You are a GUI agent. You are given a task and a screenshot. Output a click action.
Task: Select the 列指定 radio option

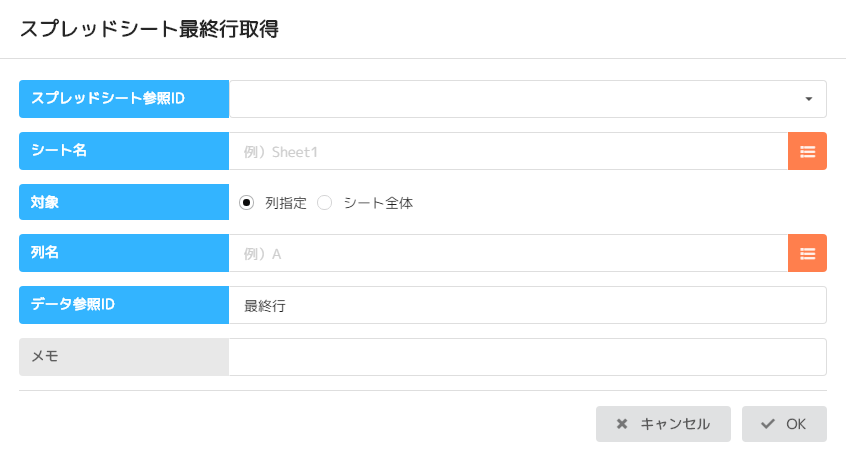(x=247, y=202)
